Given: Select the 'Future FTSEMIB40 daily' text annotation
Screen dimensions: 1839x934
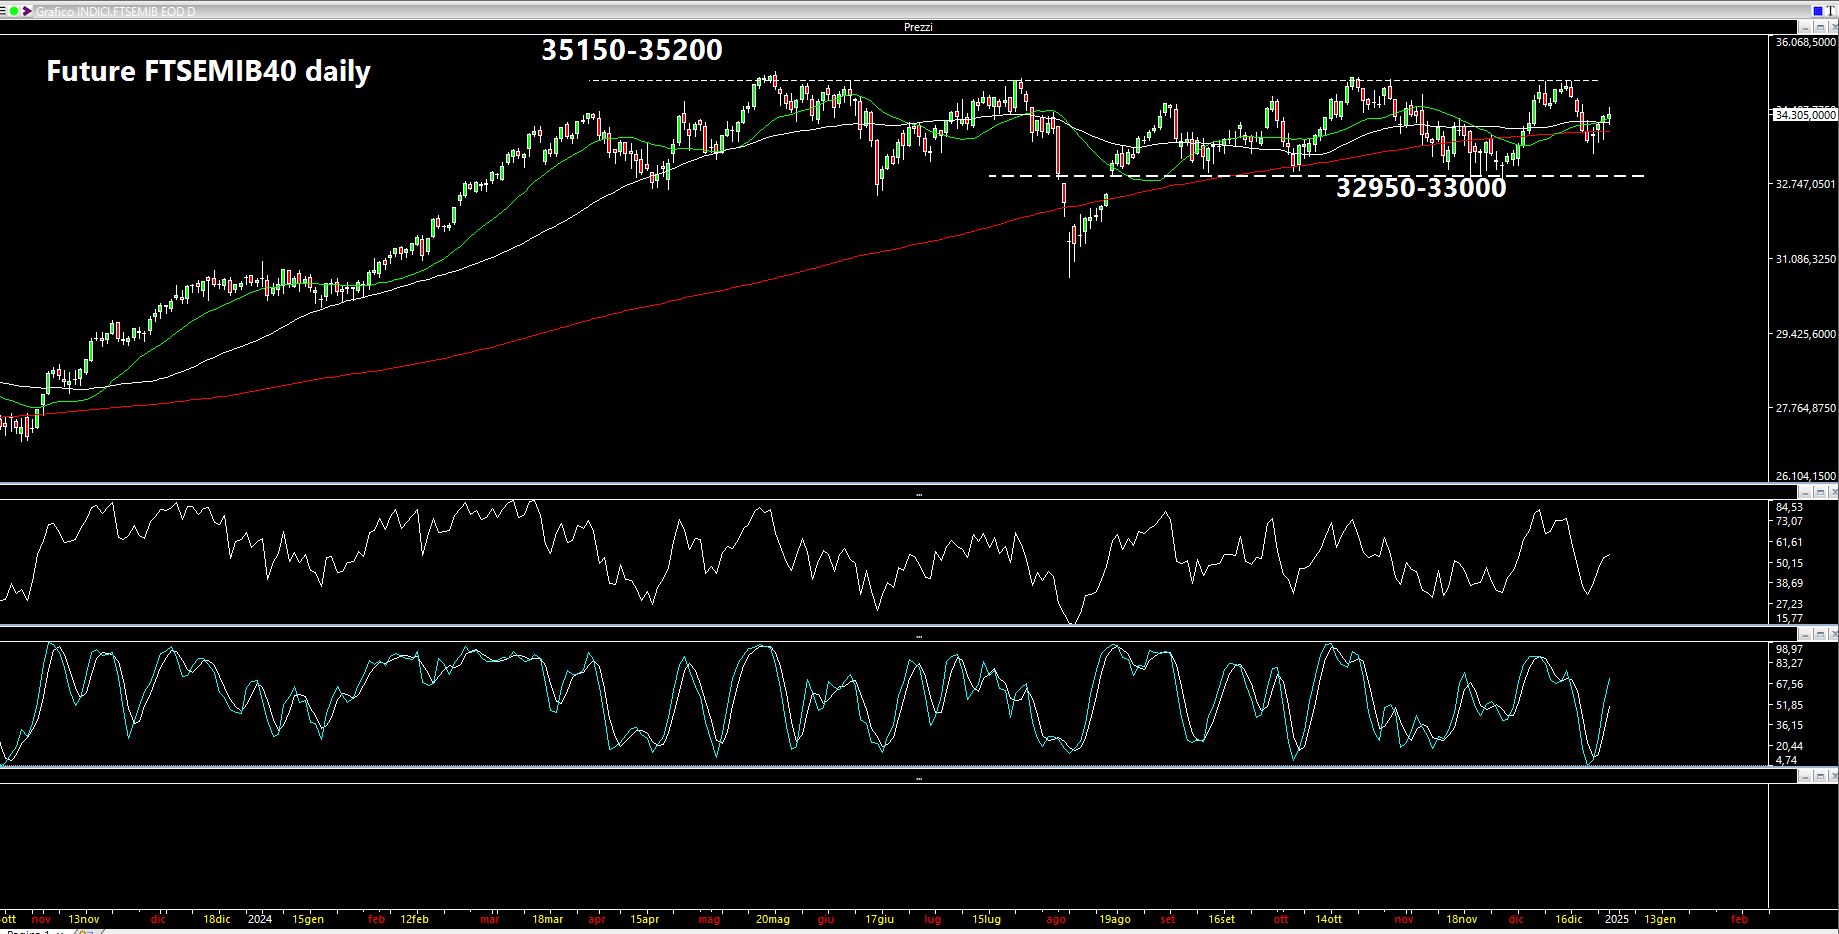Looking at the screenshot, I should tap(208, 71).
